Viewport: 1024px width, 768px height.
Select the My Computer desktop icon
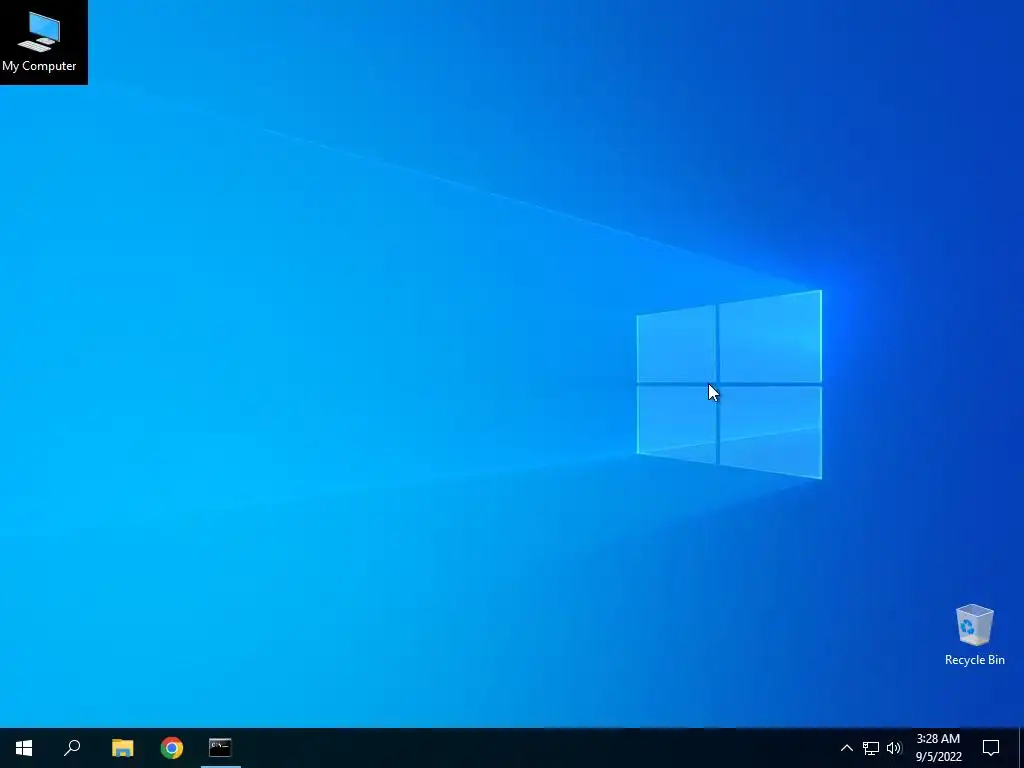coord(40,42)
